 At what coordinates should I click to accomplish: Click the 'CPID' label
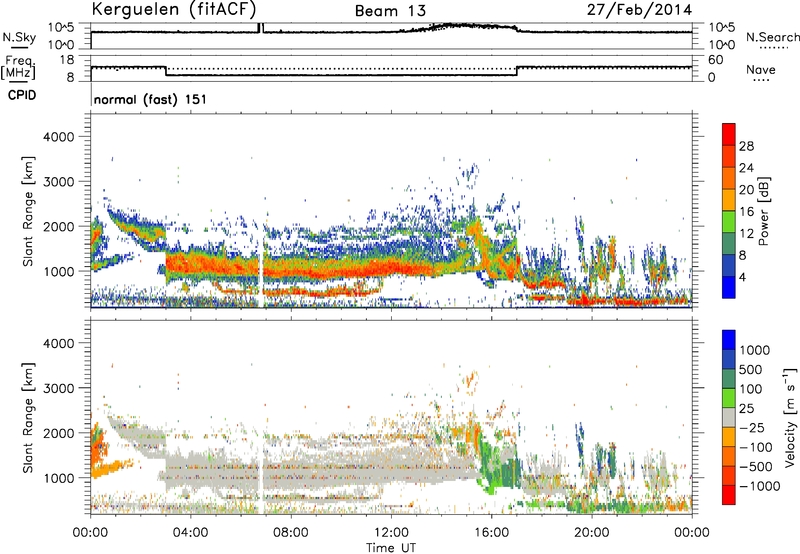pos(22,95)
